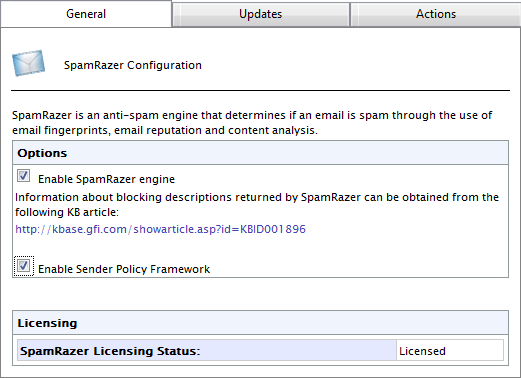Screen dimensions: 521x378
Task: Open the kbase.gfi.com KB article link
Action: point(160,229)
